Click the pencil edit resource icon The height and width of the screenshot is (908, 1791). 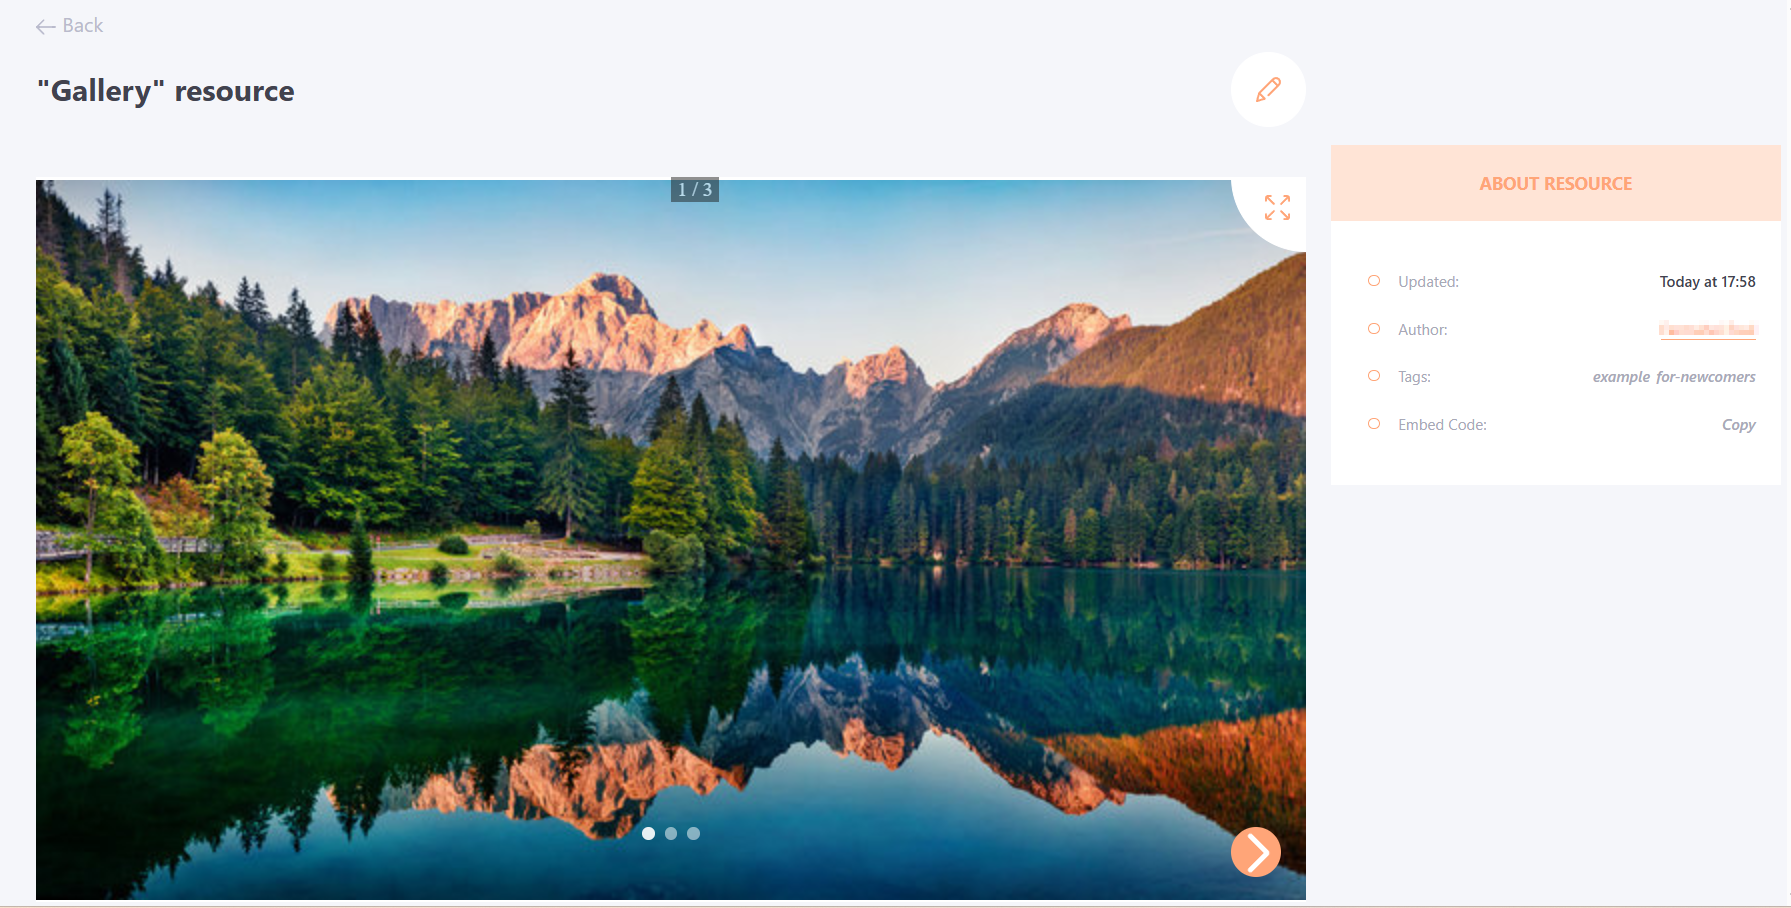[x=1268, y=90]
